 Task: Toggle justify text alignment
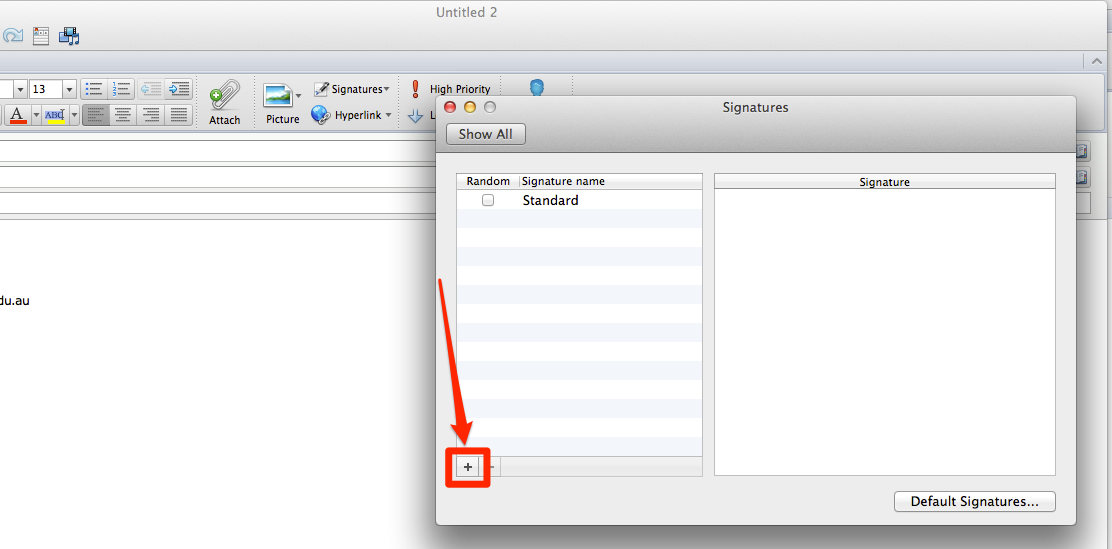coord(178,113)
